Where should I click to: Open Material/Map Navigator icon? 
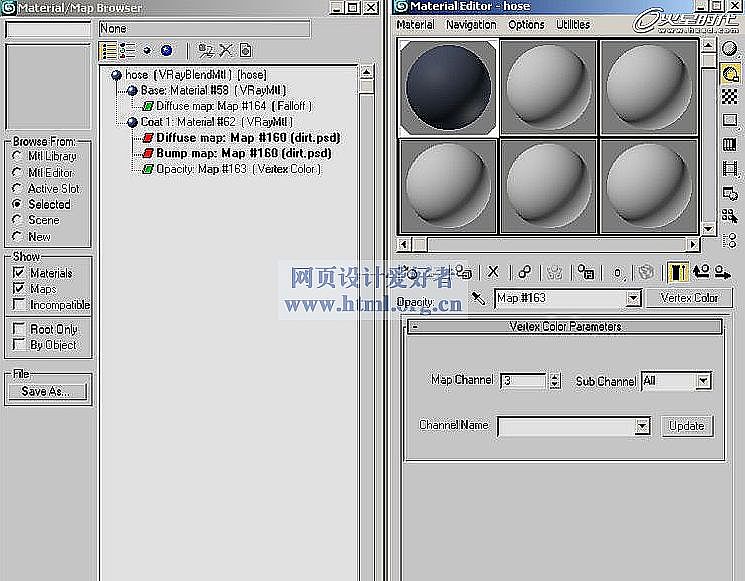coord(730,240)
